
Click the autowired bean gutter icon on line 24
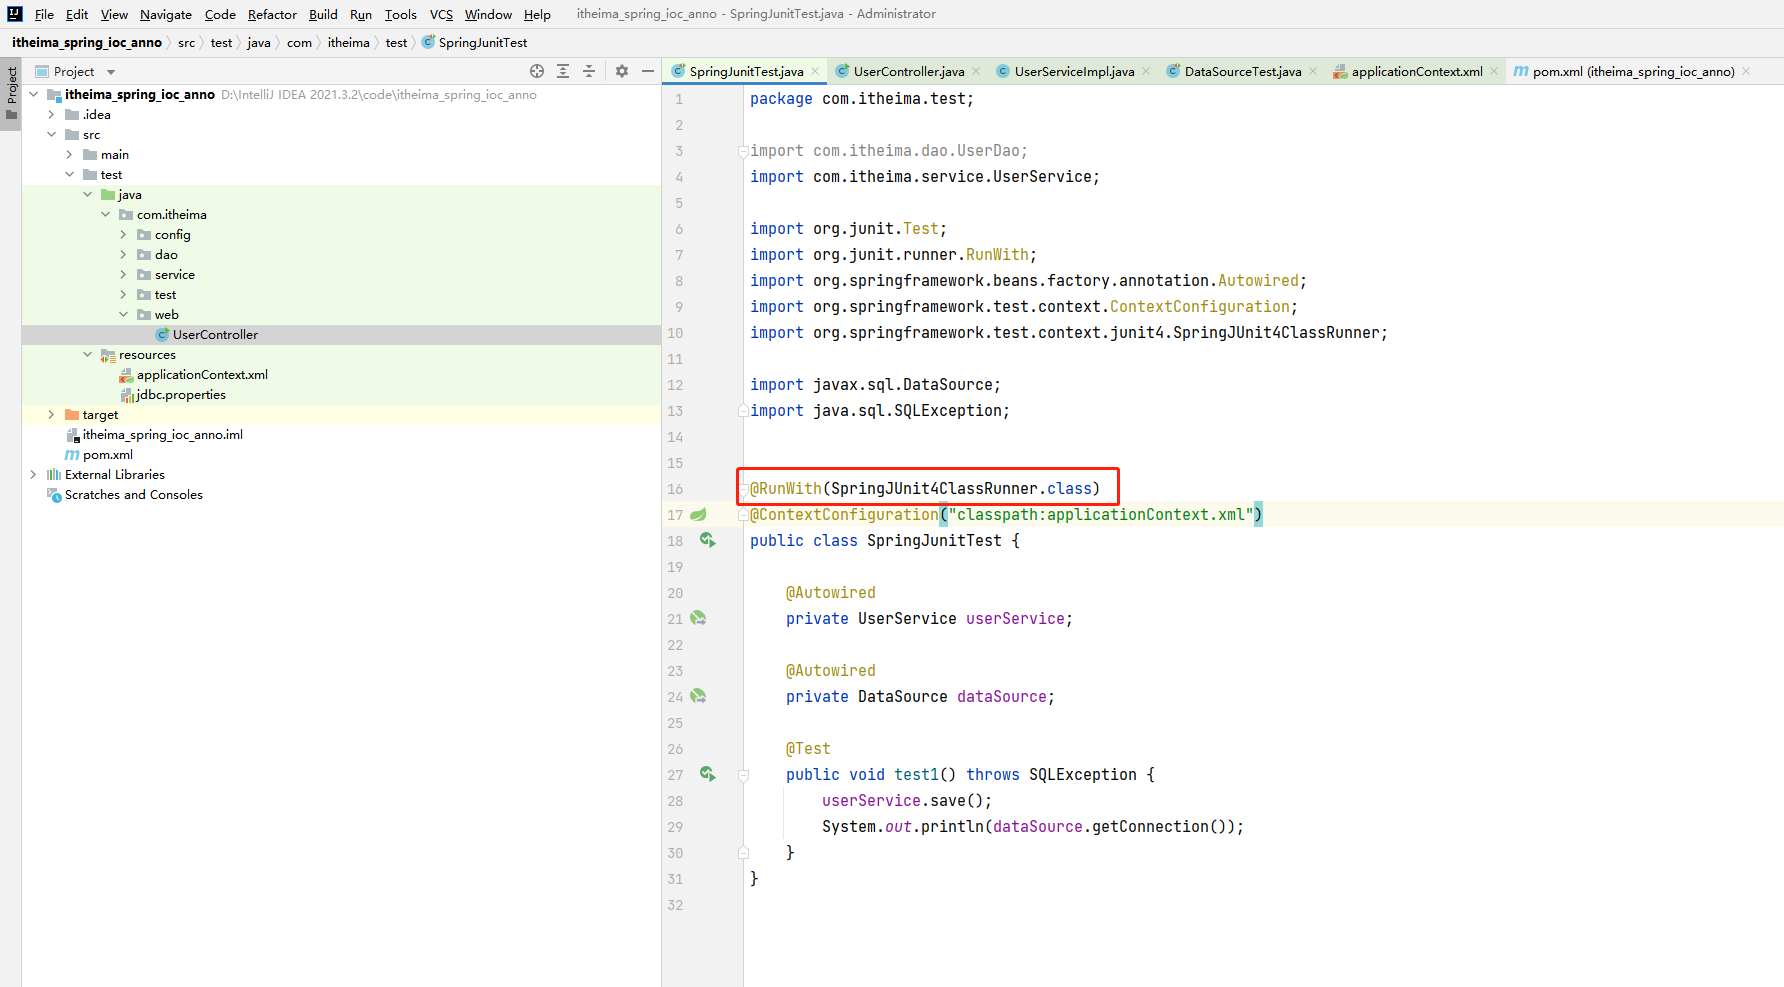[698, 696]
